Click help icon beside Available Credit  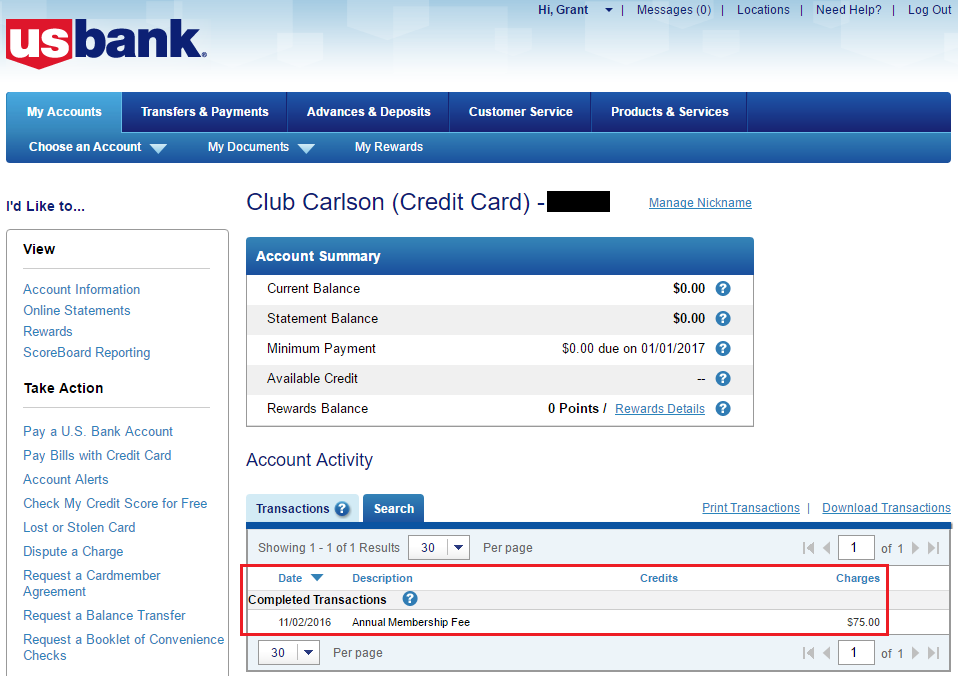(723, 378)
